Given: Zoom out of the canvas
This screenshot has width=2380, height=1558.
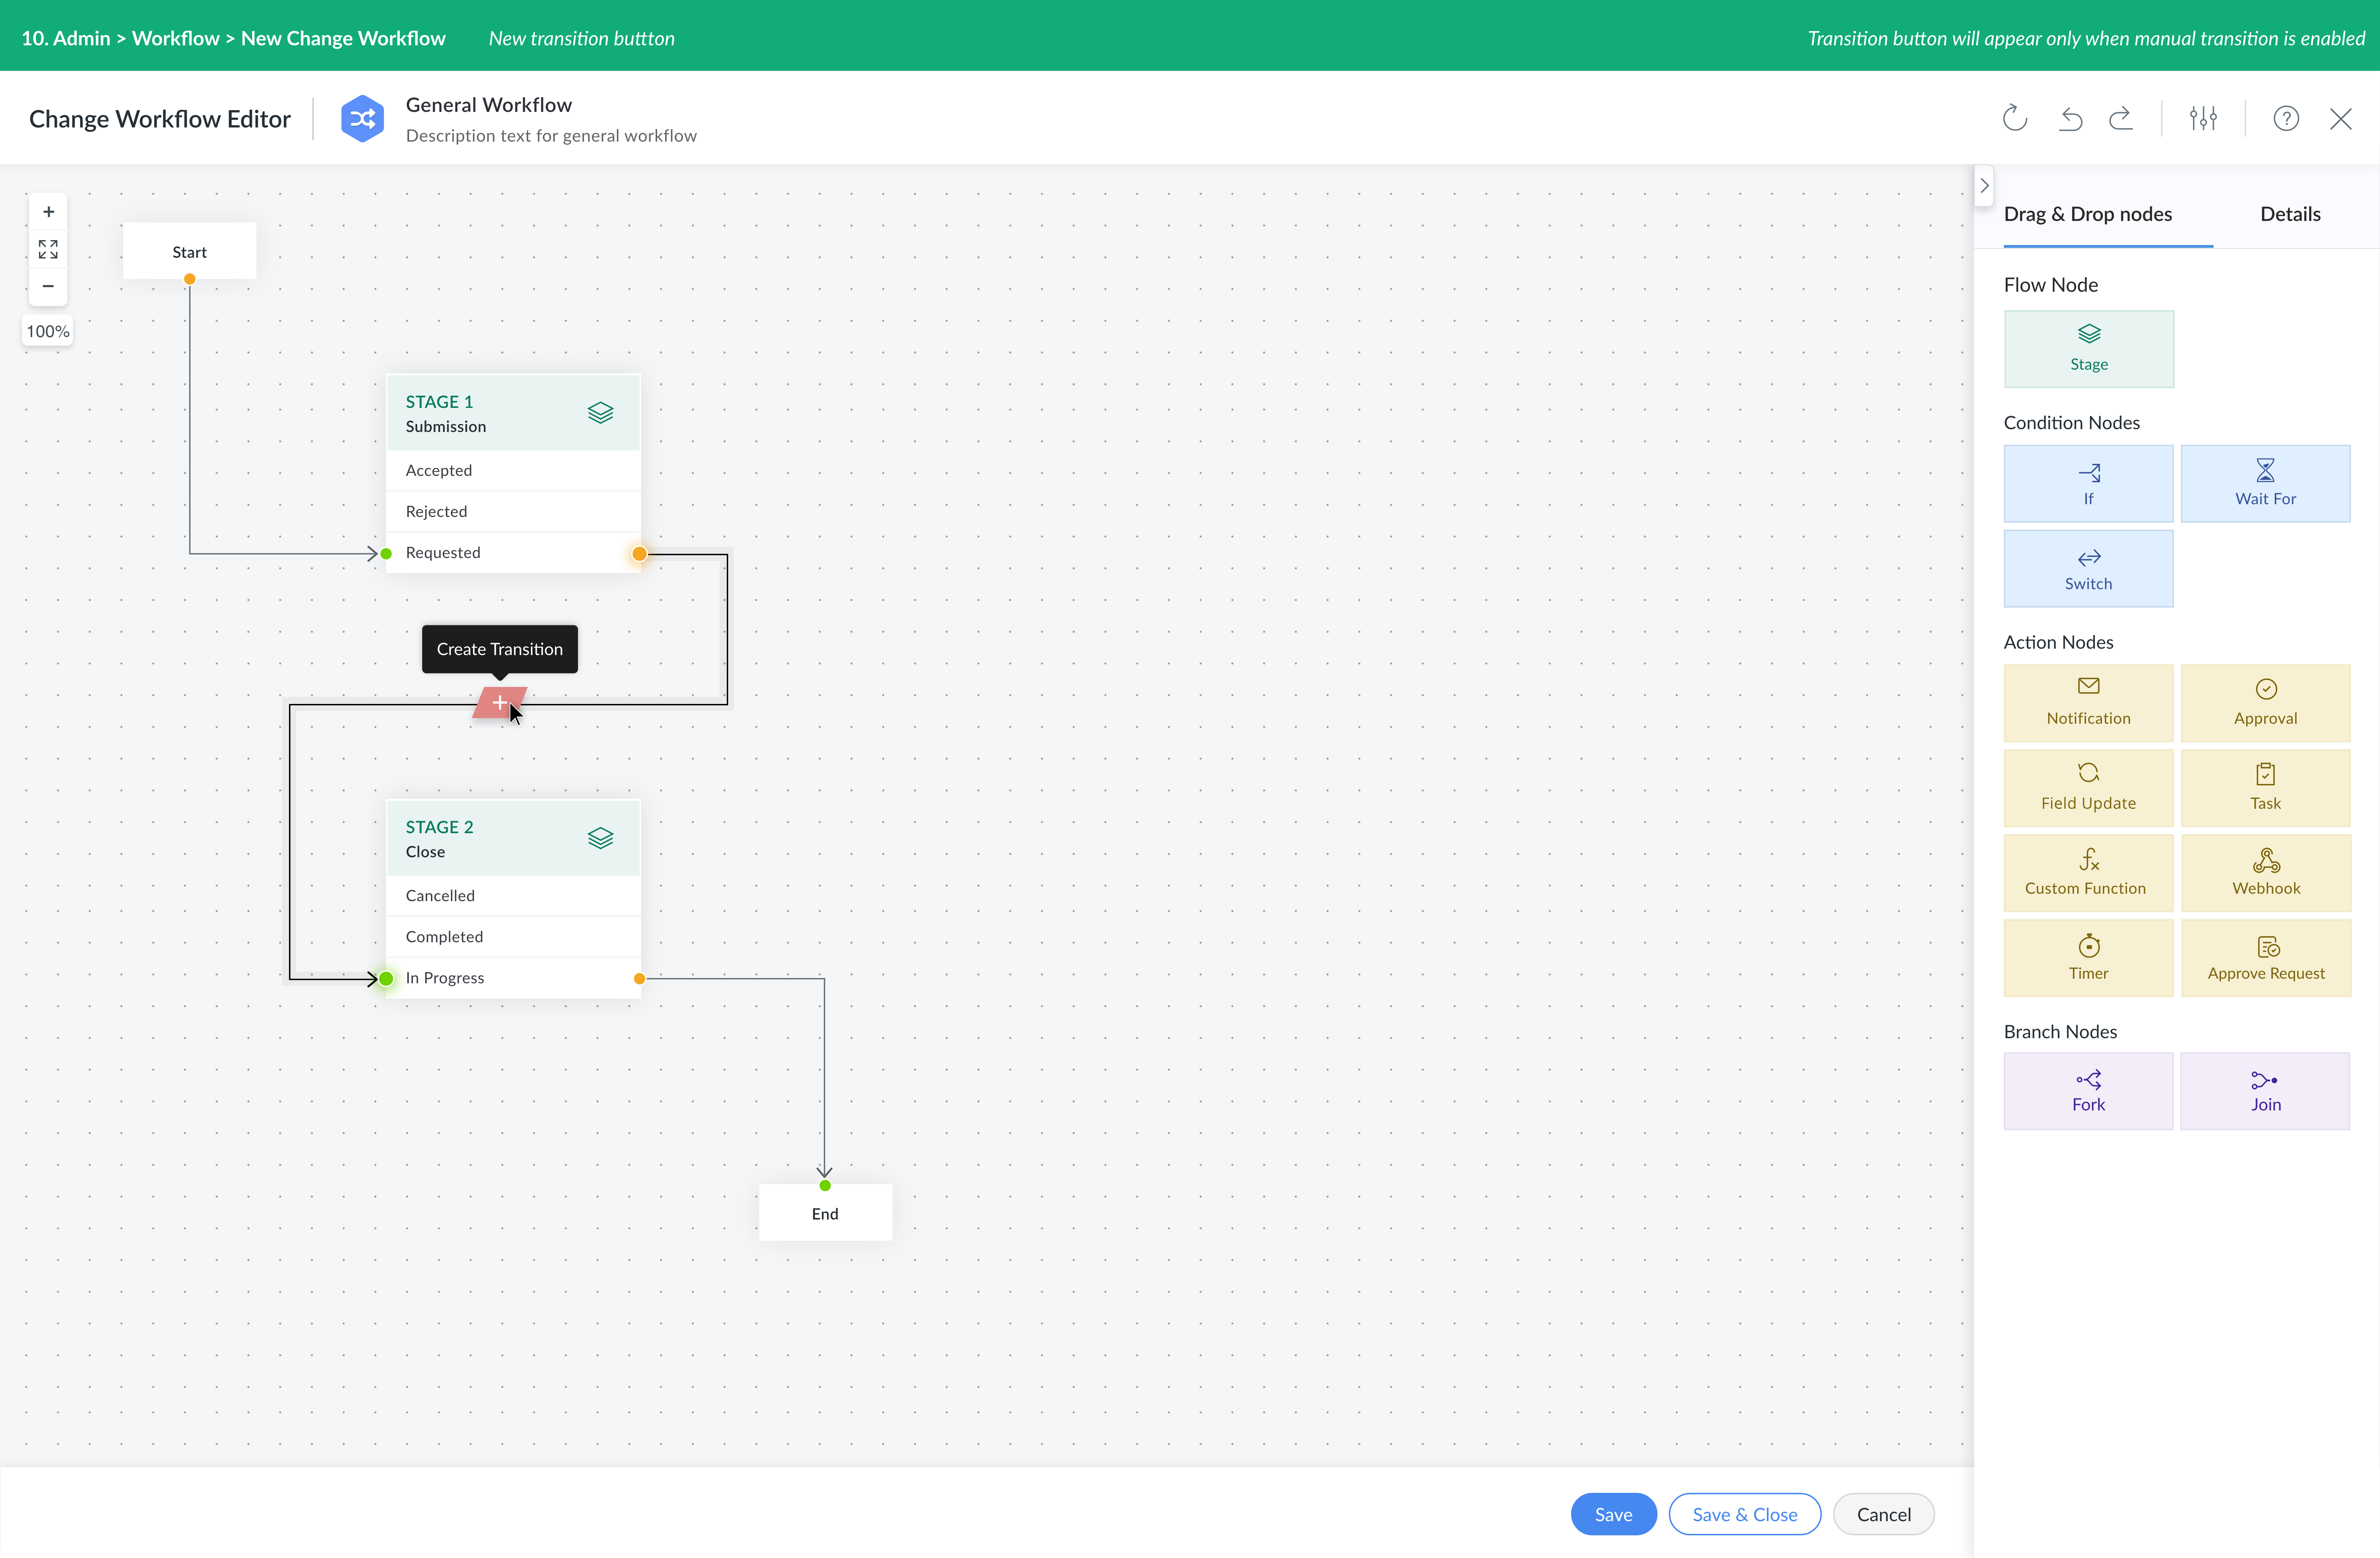Looking at the screenshot, I should (x=48, y=286).
